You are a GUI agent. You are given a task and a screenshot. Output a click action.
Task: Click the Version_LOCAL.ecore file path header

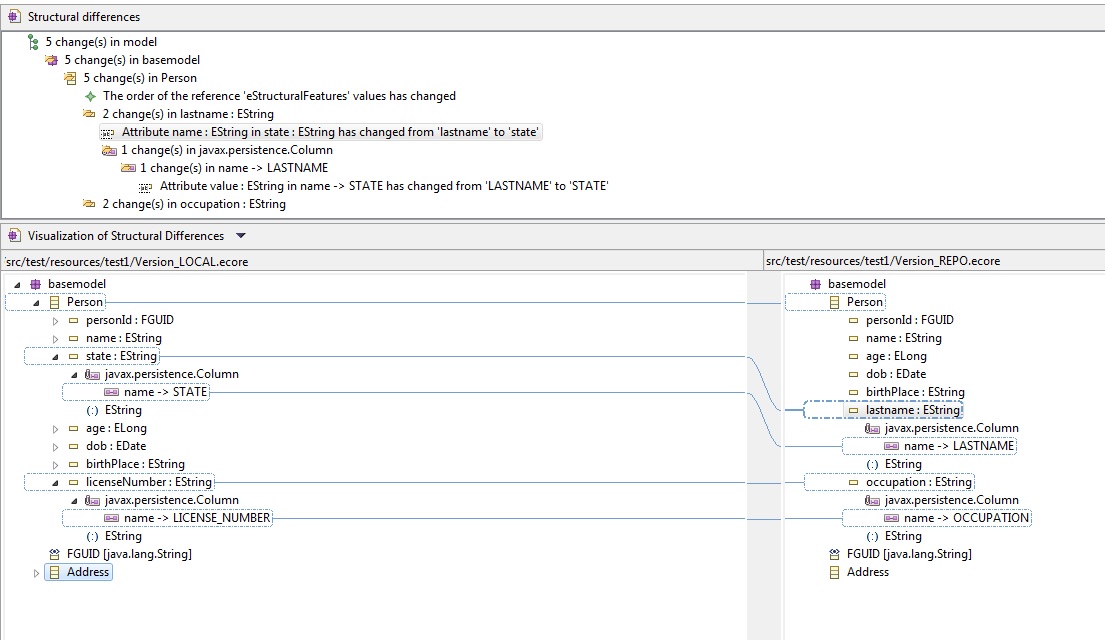click(127, 261)
